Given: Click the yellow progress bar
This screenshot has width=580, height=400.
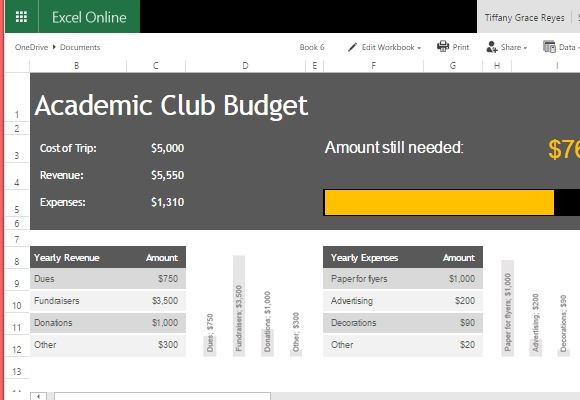Looking at the screenshot, I should tap(439, 202).
